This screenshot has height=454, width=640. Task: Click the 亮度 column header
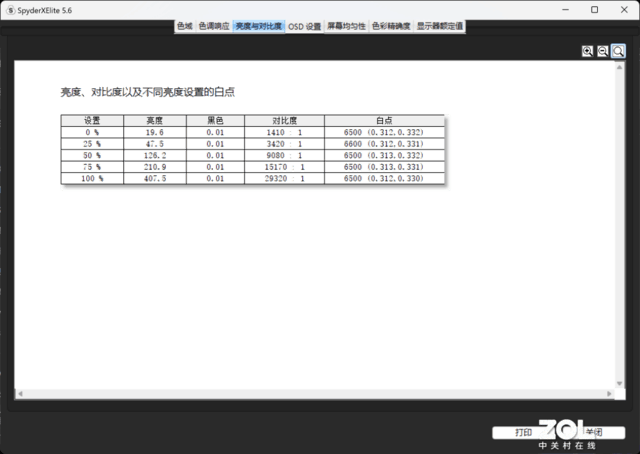[x=155, y=120]
